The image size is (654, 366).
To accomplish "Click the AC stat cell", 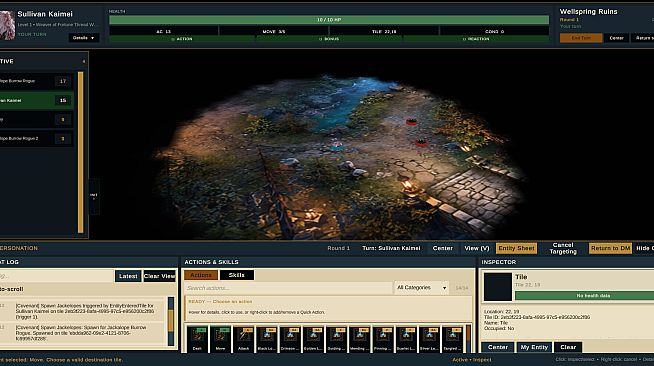I will [x=164, y=31].
